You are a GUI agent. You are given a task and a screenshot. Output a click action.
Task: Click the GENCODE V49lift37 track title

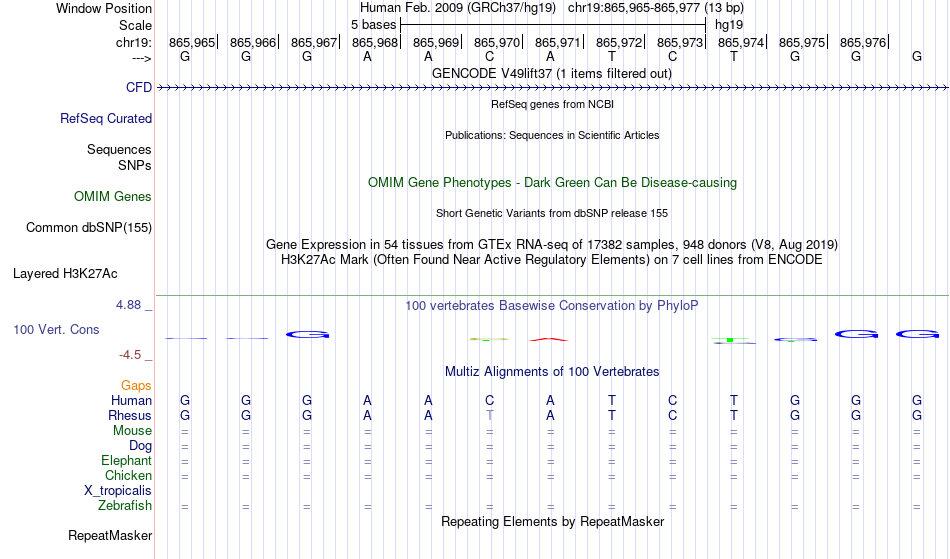click(552, 73)
